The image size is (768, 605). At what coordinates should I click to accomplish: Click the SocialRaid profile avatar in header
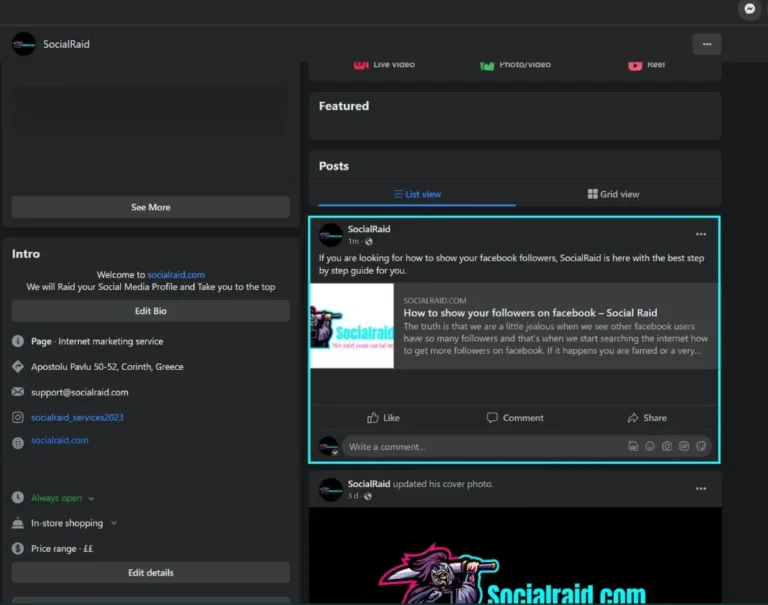[24, 44]
